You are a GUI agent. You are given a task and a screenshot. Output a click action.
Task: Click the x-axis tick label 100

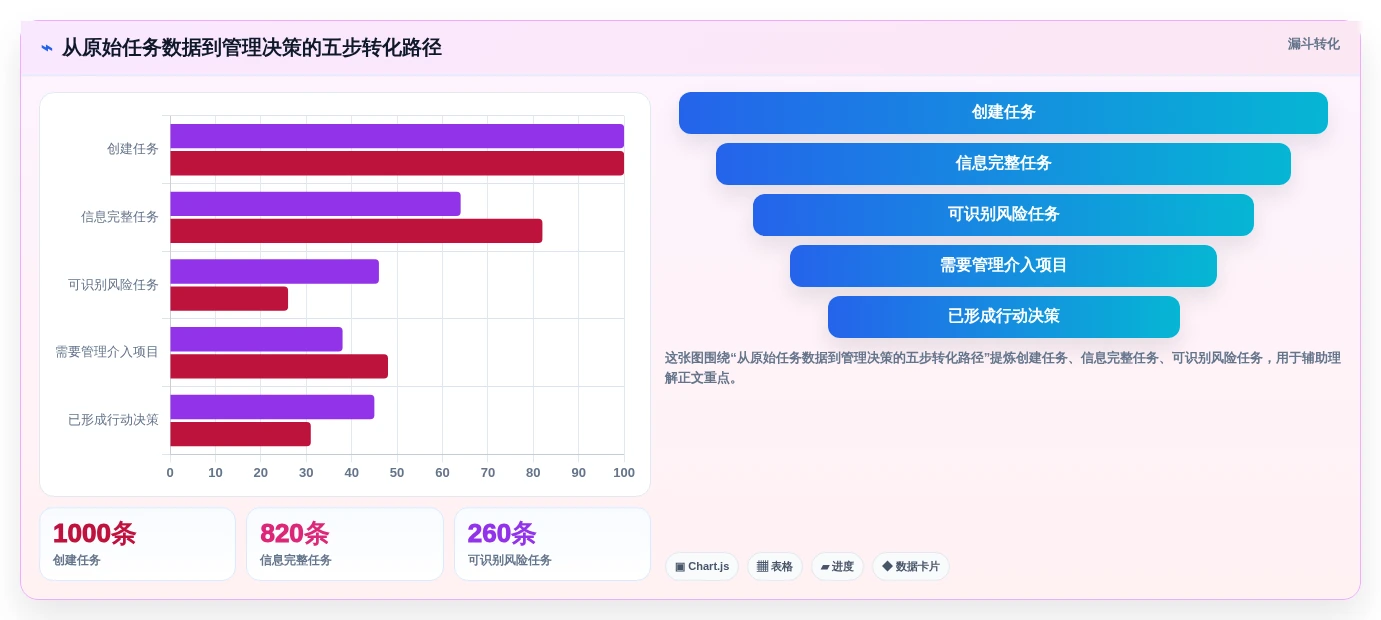tap(624, 473)
